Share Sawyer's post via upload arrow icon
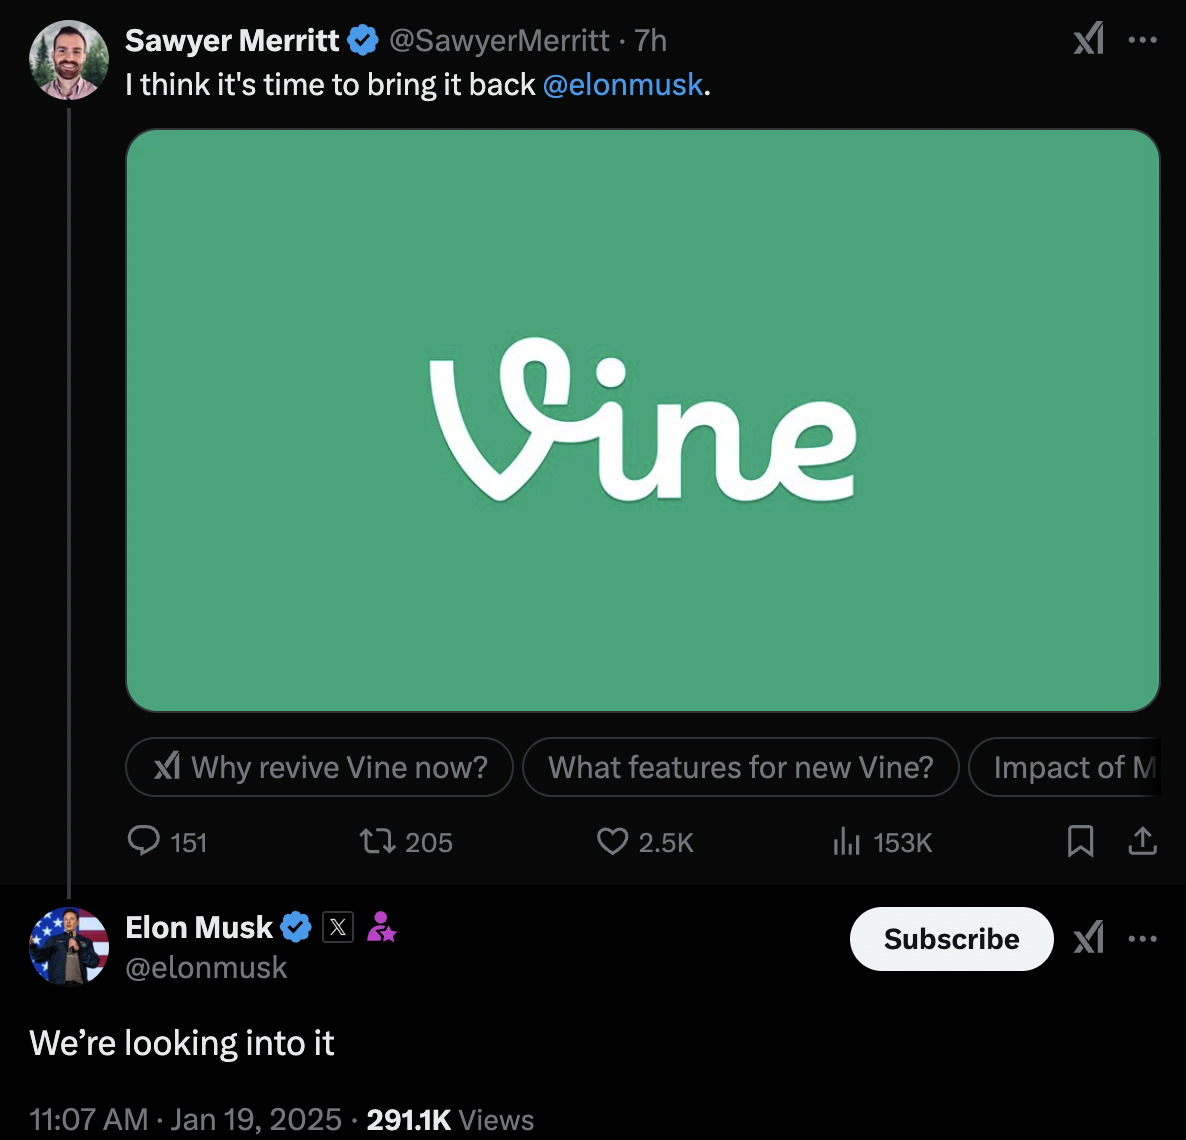The width and height of the screenshot is (1186, 1140). (1142, 841)
